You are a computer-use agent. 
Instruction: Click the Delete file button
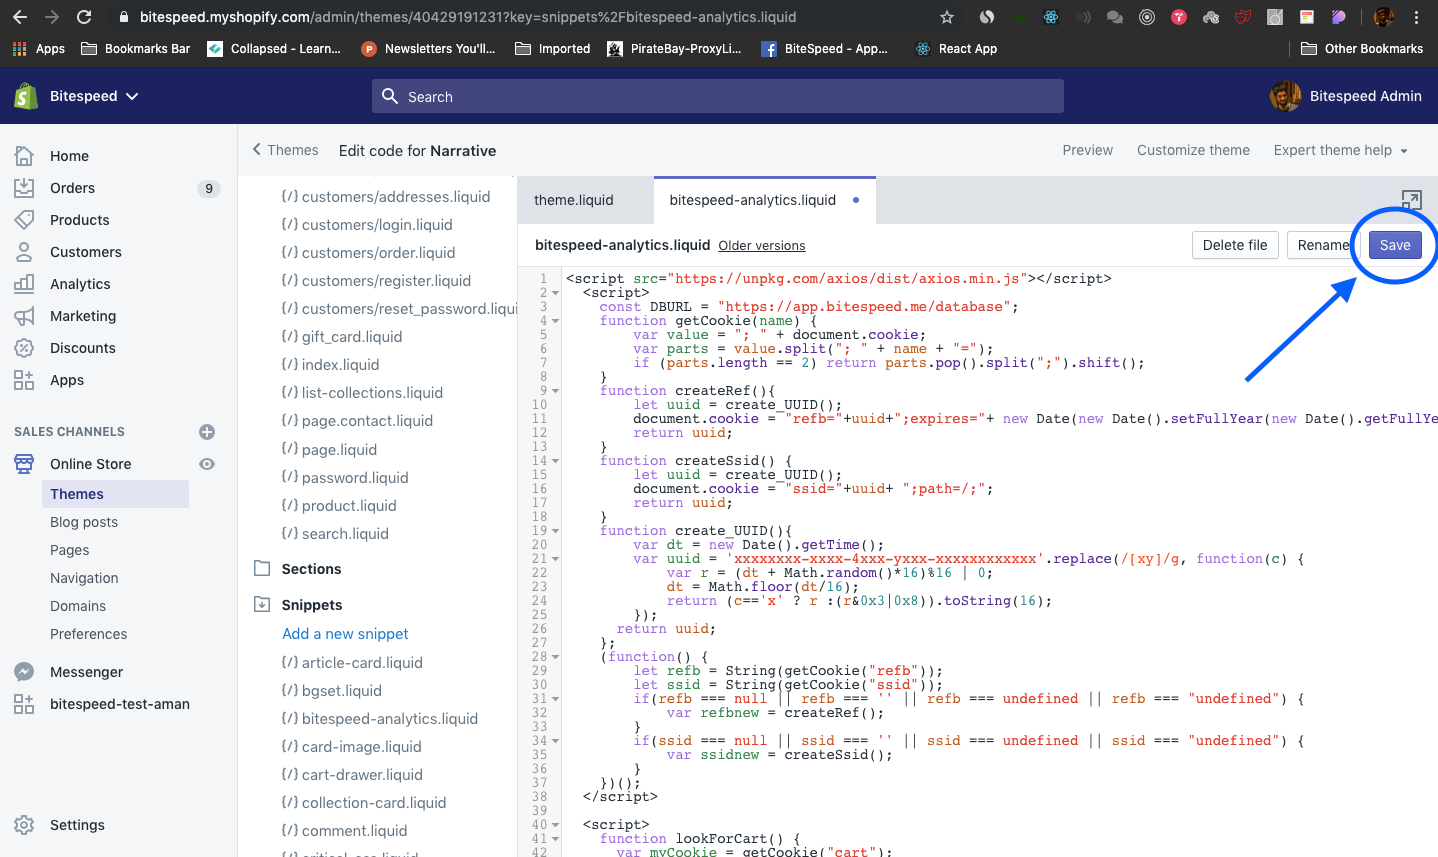click(x=1235, y=245)
